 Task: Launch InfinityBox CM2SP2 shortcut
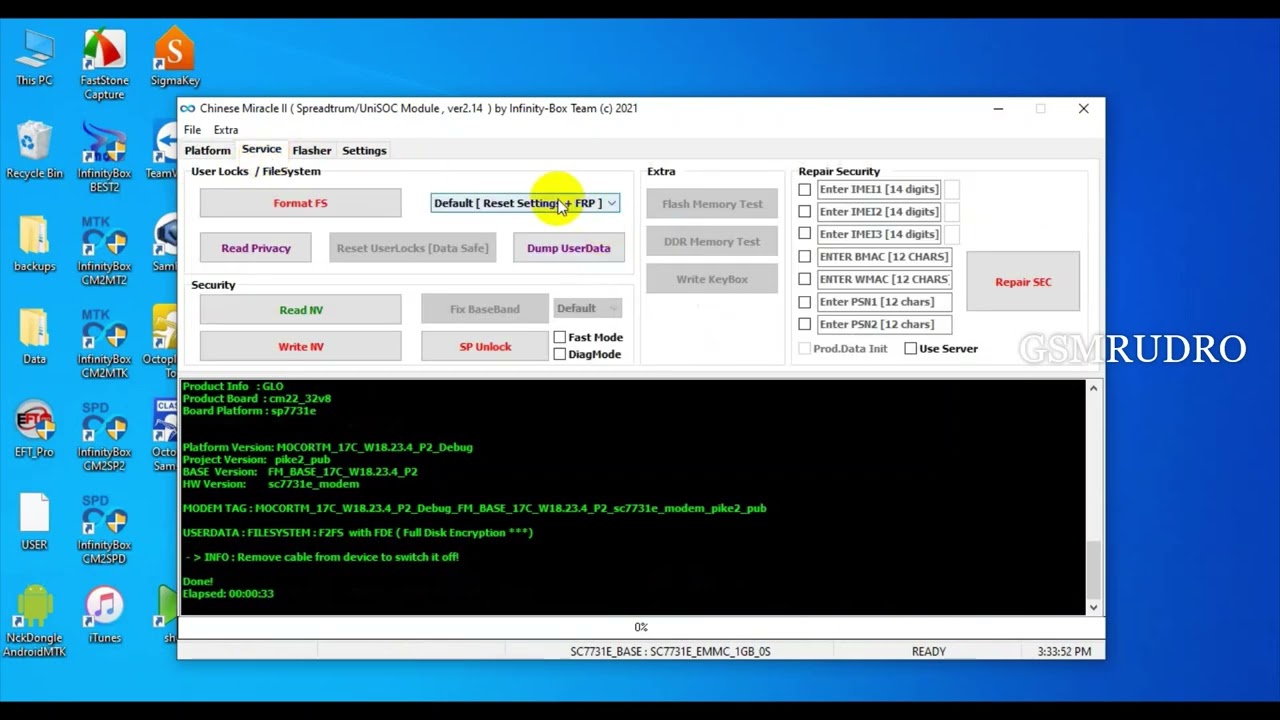(104, 437)
